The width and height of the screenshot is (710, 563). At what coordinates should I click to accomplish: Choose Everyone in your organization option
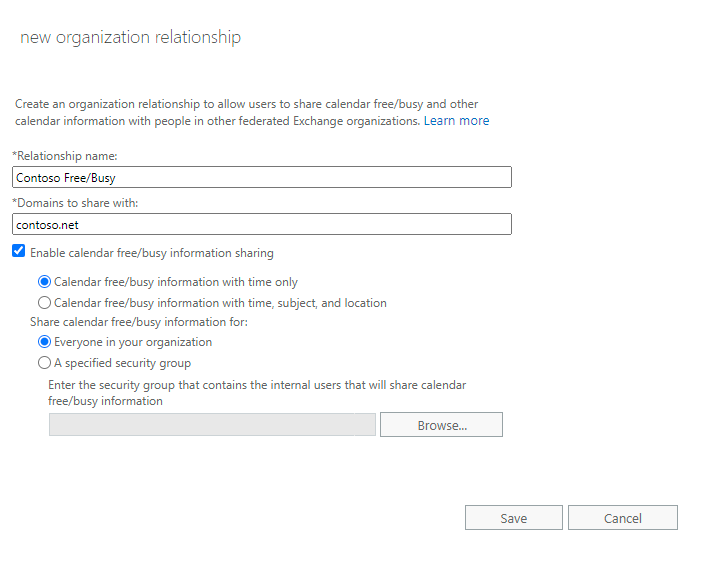44,342
